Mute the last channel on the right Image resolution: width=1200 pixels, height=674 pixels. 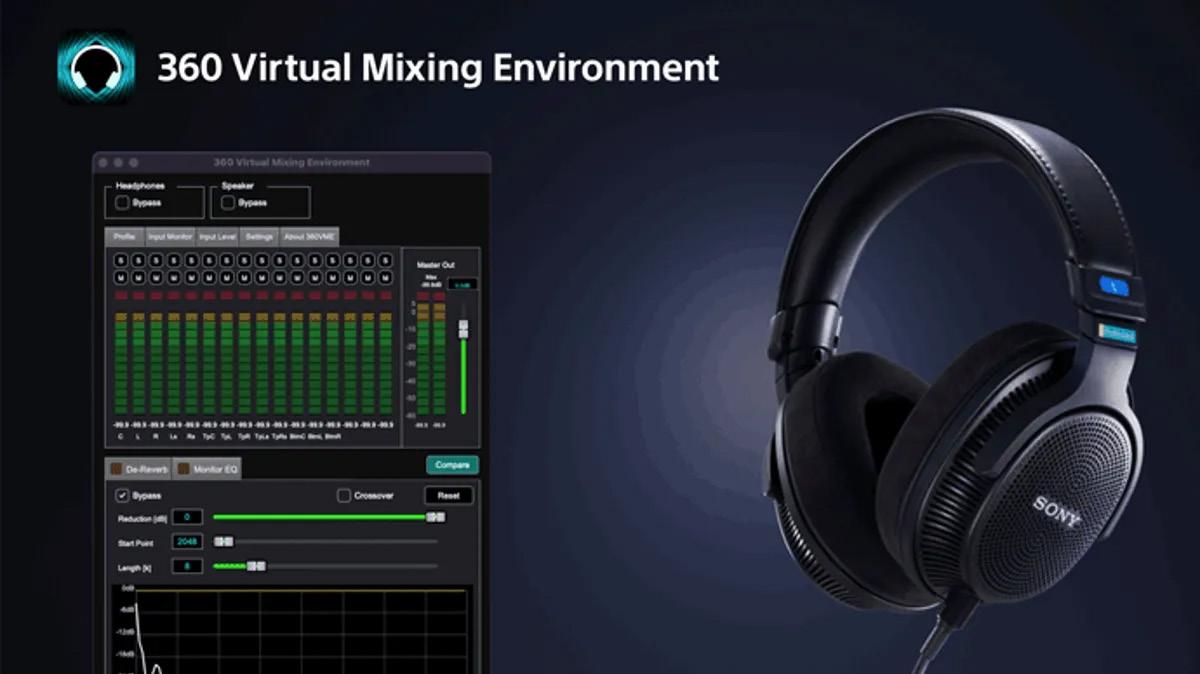(385, 276)
